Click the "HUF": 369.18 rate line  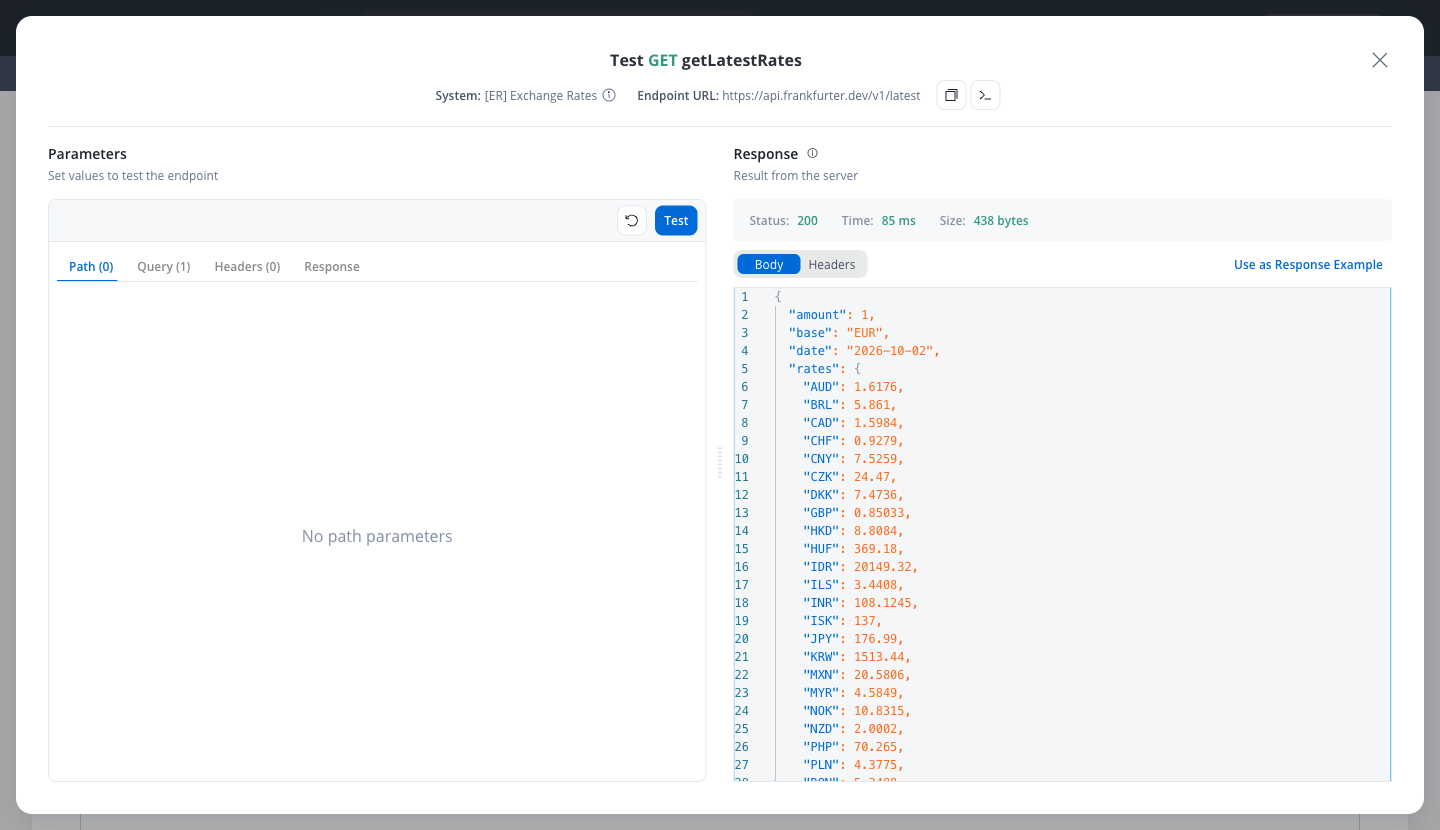(x=853, y=549)
